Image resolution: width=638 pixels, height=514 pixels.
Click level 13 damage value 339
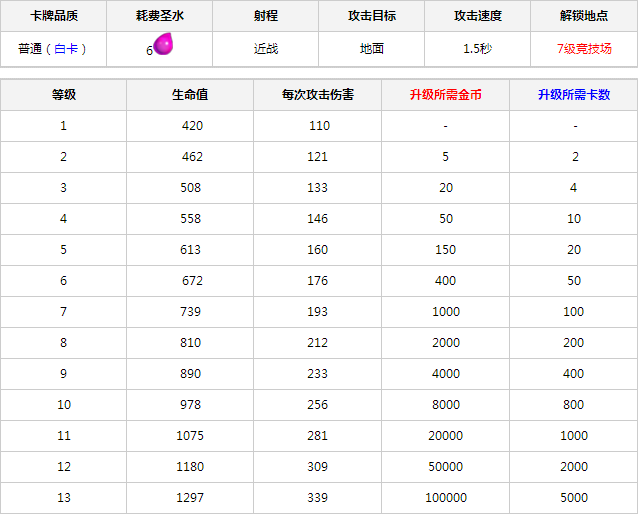pyautogui.click(x=317, y=498)
